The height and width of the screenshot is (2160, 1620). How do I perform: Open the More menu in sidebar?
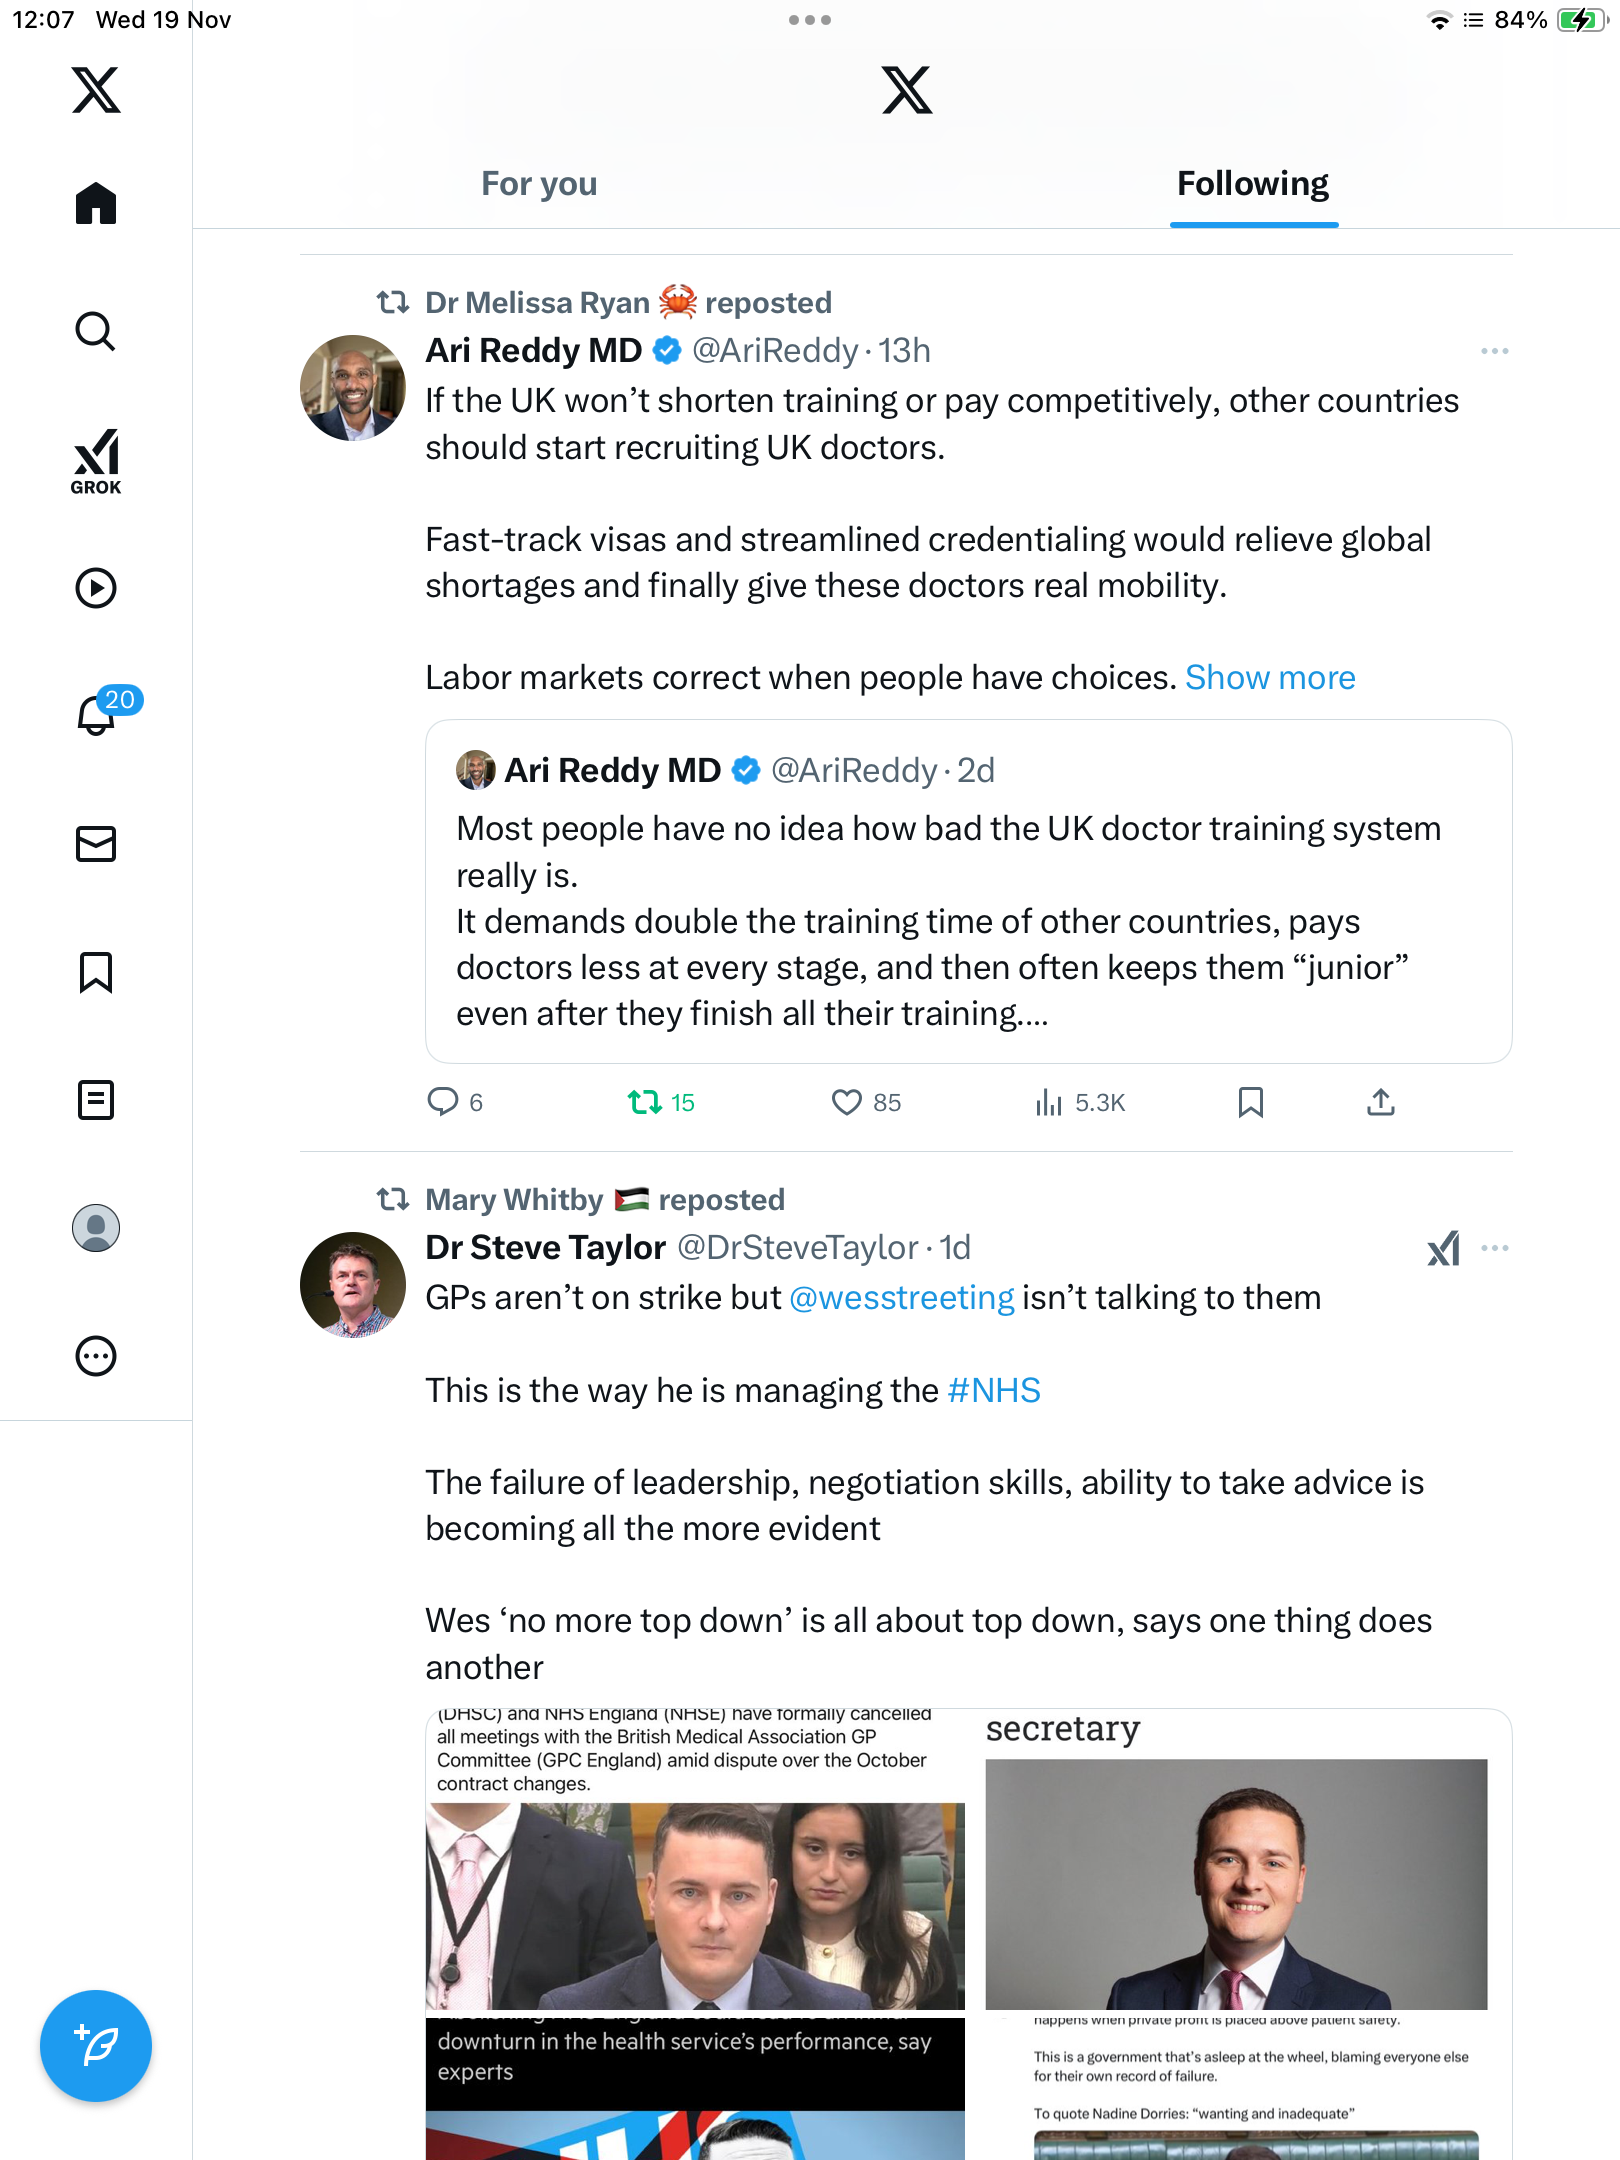point(96,1356)
